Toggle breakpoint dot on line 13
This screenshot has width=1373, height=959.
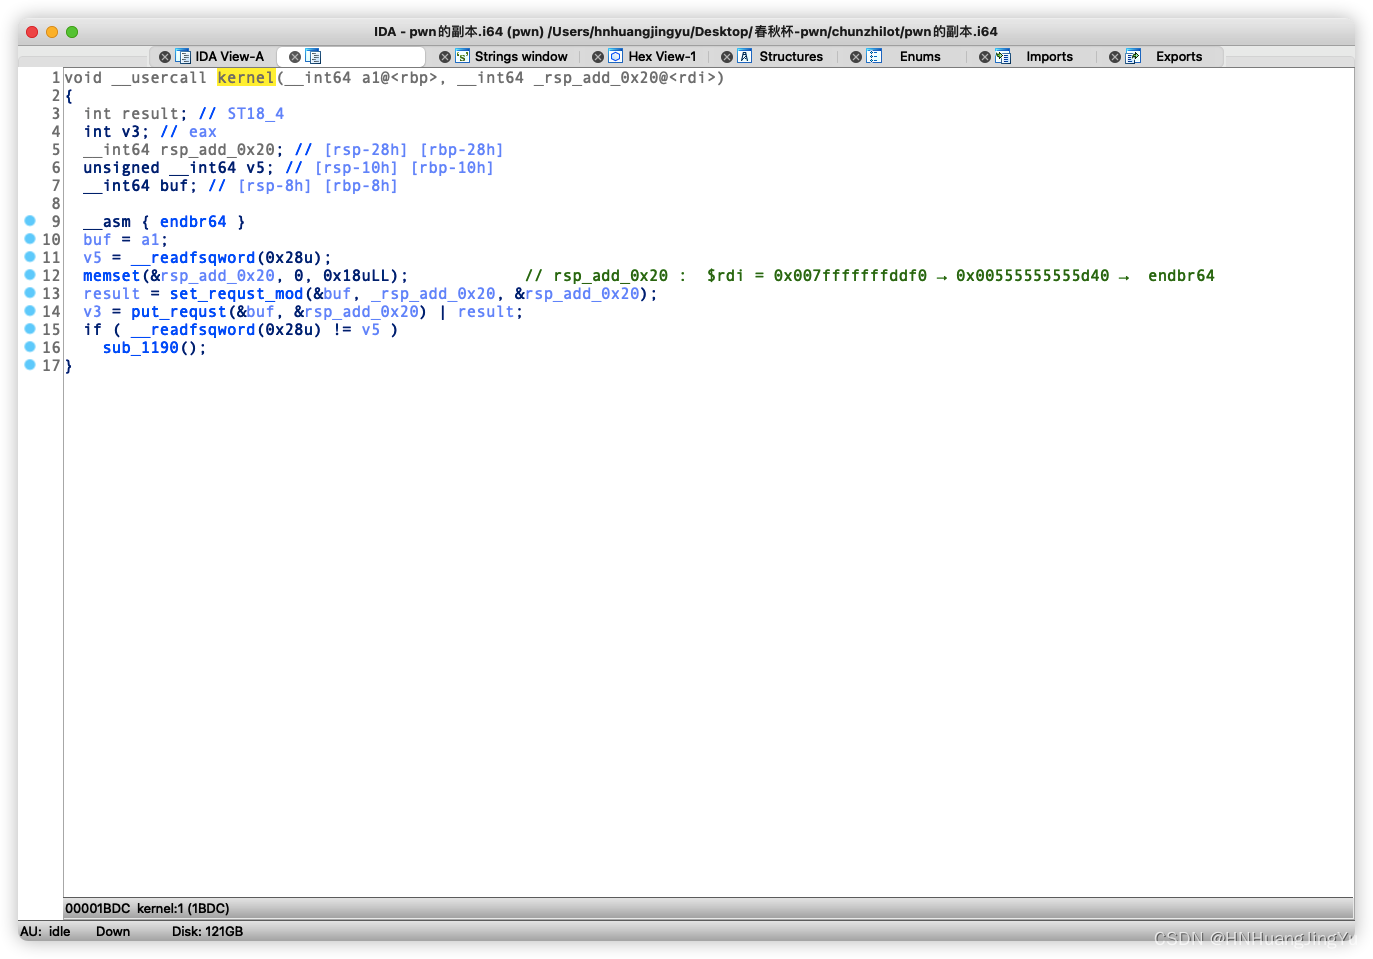[x=30, y=293]
